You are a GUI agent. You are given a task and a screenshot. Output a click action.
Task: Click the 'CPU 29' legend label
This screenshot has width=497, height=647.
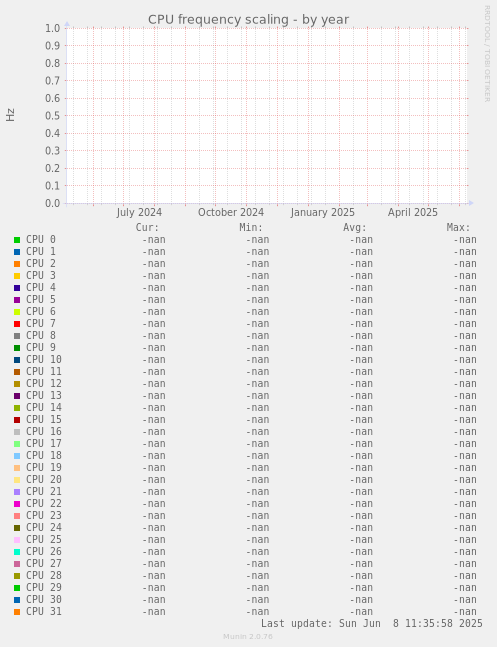coord(44,587)
